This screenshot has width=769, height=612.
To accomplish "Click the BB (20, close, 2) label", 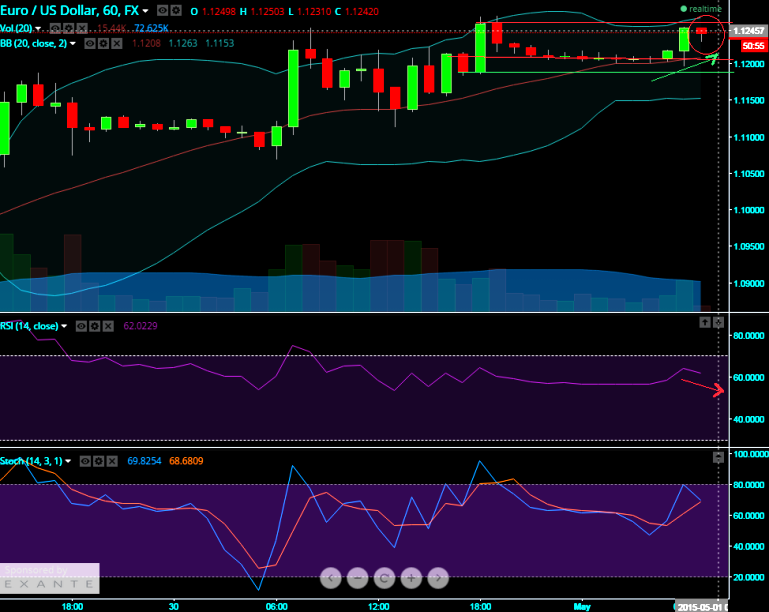I will pyautogui.click(x=33, y=44).
